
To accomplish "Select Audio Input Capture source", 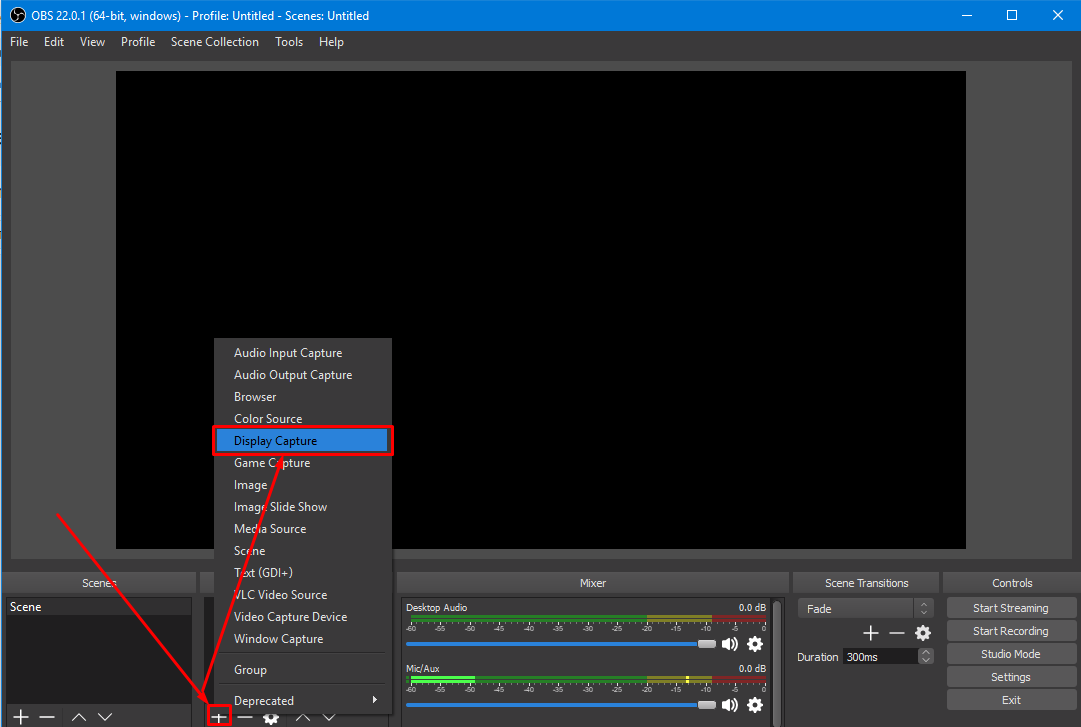I will coord(303,353).
